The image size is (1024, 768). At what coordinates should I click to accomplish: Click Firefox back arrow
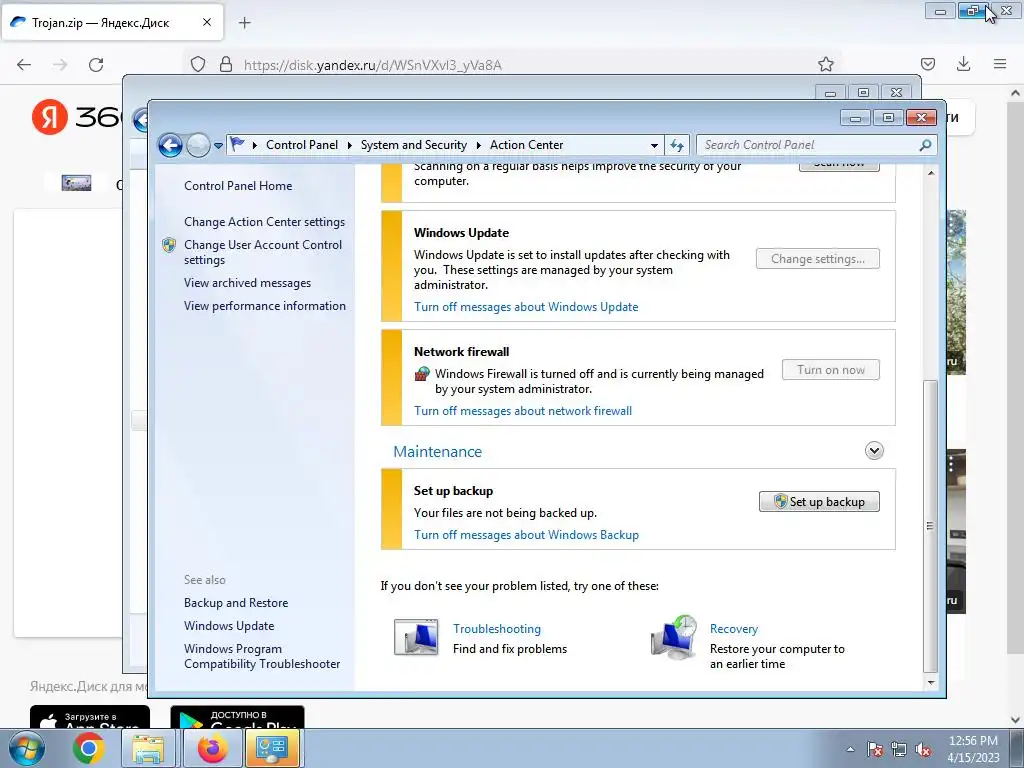click(x=24, y=64)
